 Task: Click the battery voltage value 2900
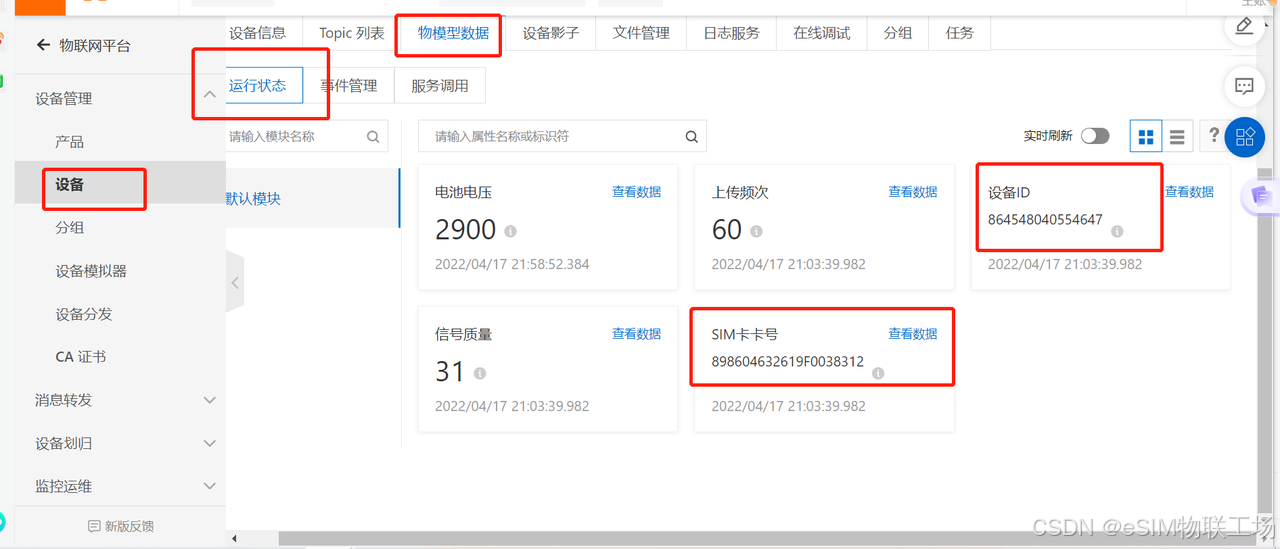coord(466,230)
